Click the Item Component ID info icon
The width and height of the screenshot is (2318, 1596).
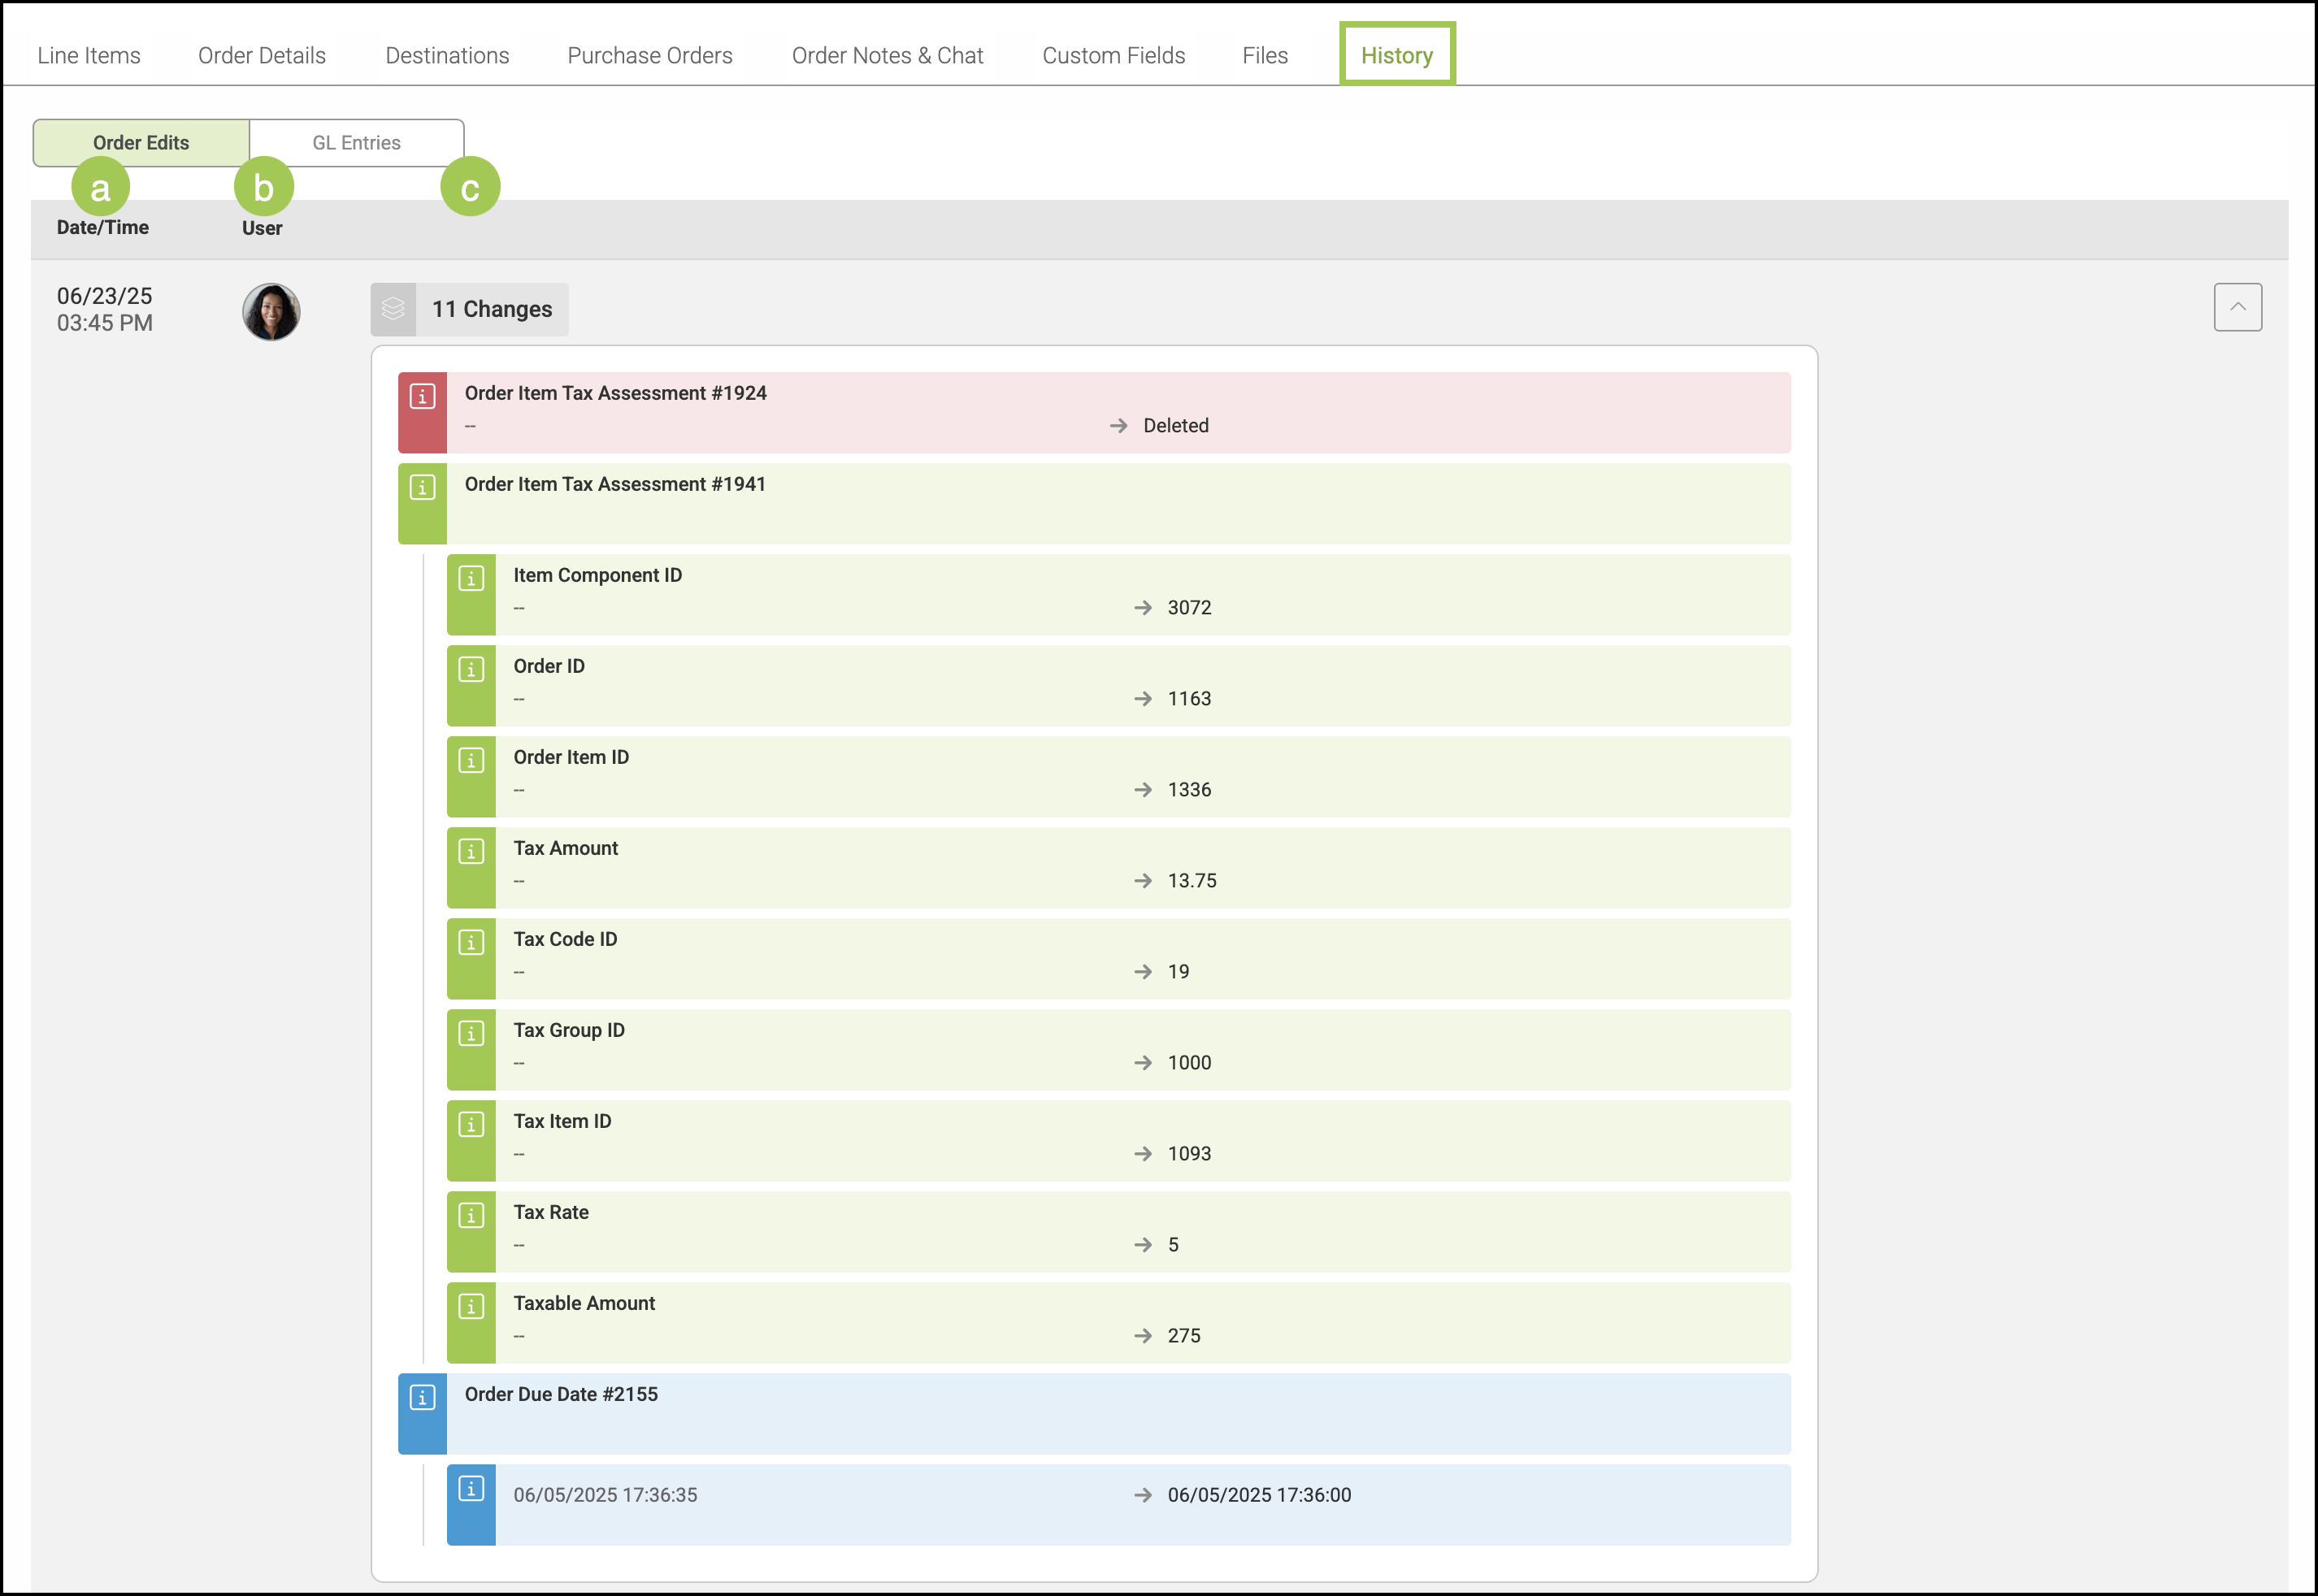471,579
